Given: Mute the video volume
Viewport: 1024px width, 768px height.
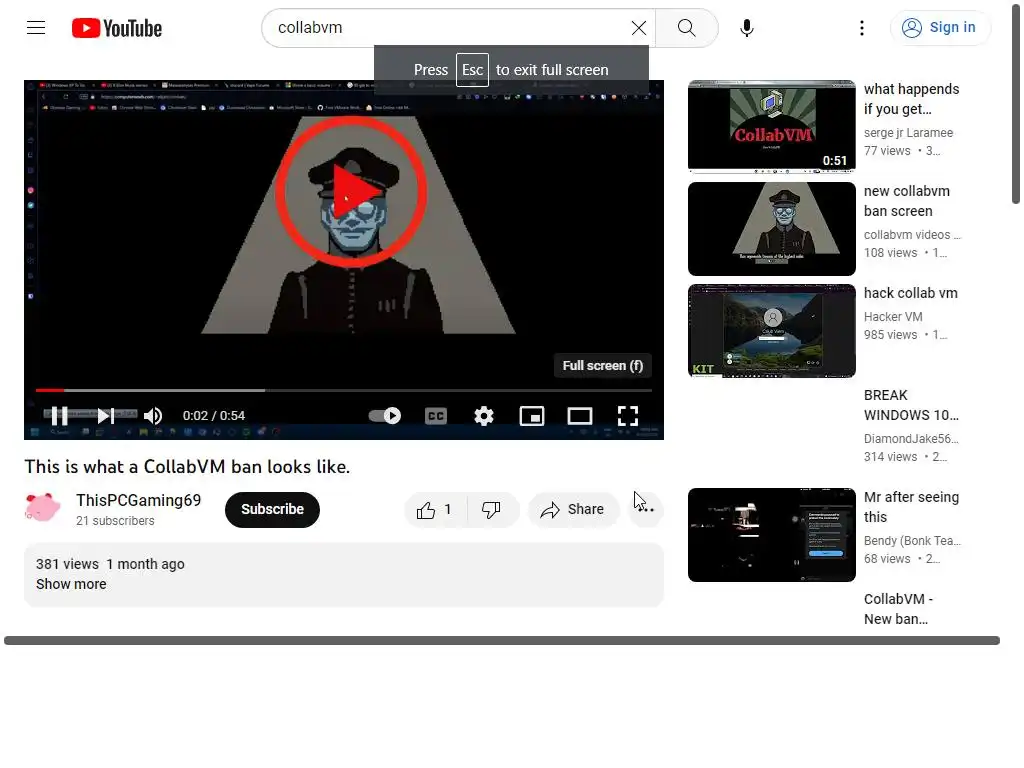Looking at the screenshot, I should [153, 415].
